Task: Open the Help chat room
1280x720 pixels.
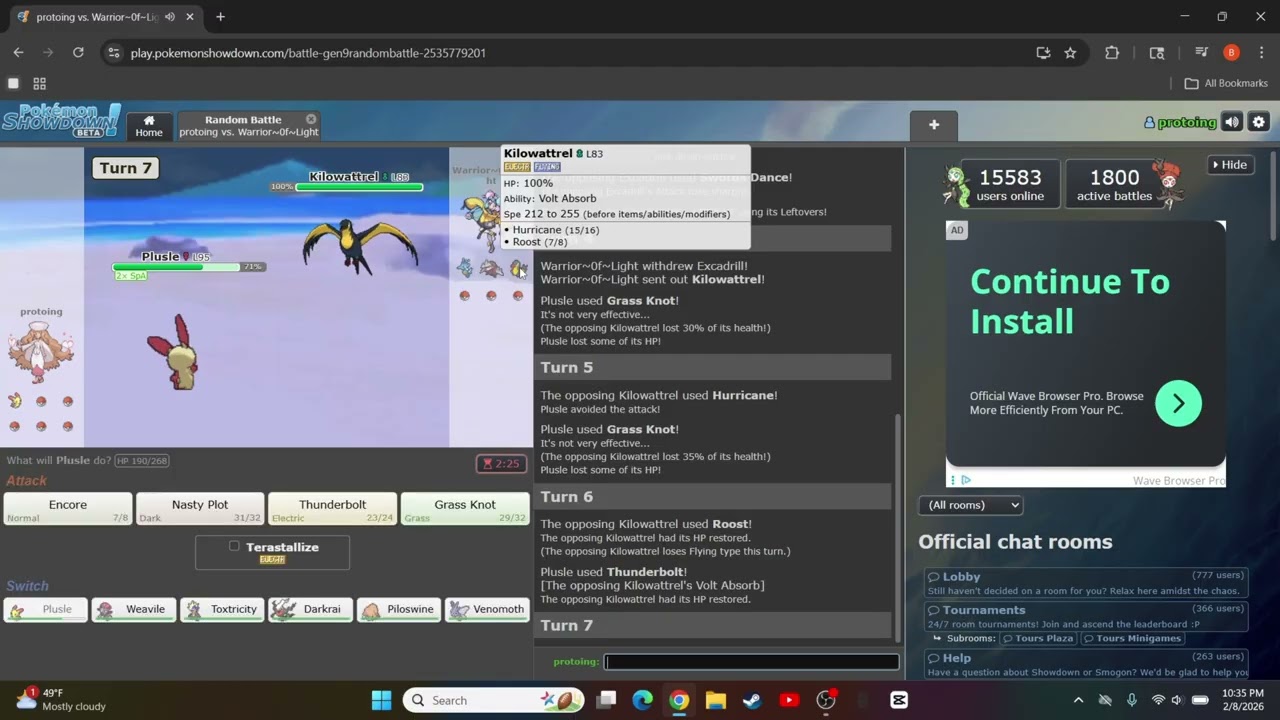Action: 1086,664
